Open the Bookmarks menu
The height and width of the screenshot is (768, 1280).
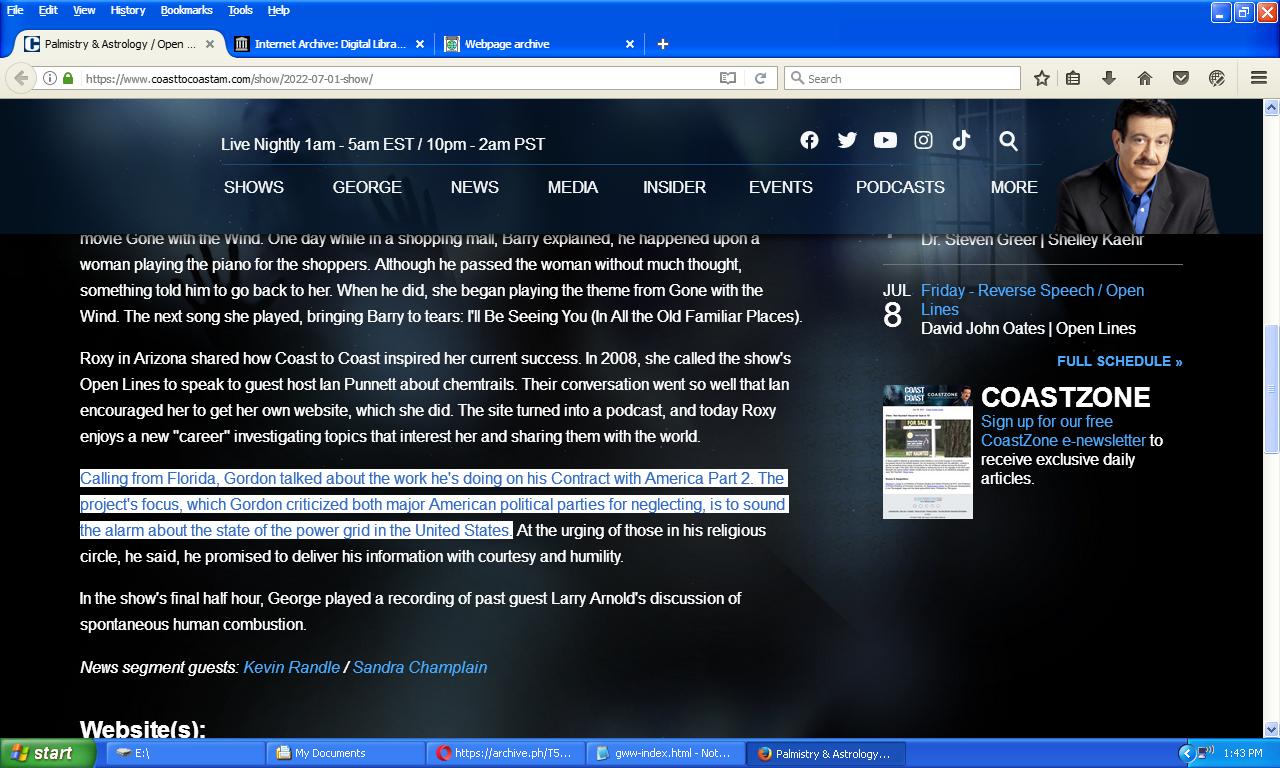[186, 10]
